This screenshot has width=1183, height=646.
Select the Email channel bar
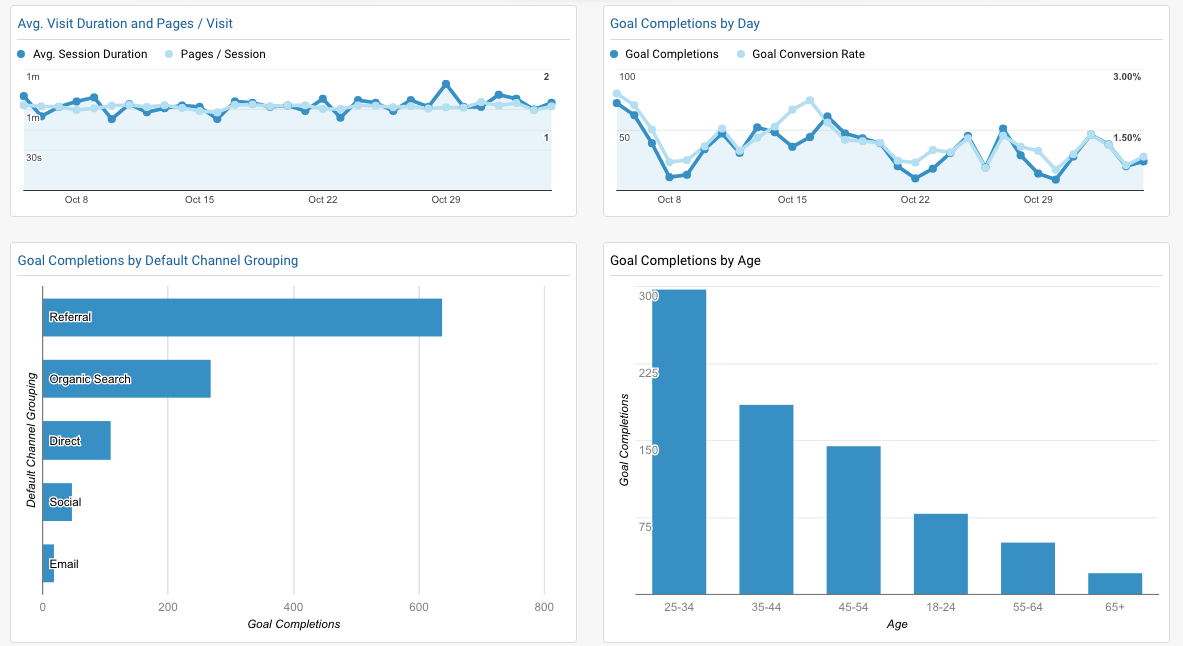[x=48, y=564]
